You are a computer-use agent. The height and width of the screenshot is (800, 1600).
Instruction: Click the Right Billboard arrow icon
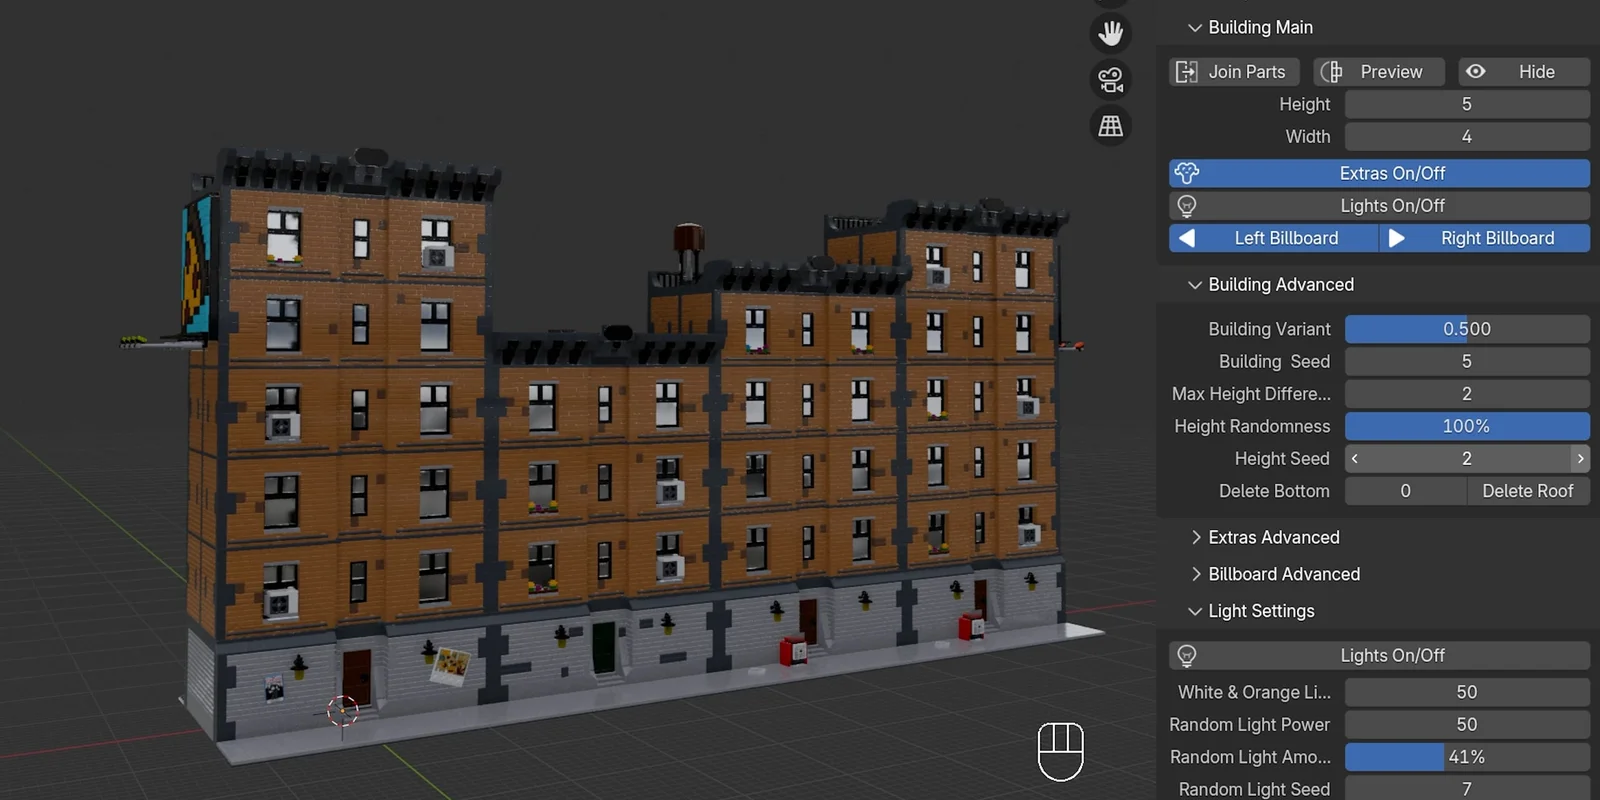tap(1397, 238)
